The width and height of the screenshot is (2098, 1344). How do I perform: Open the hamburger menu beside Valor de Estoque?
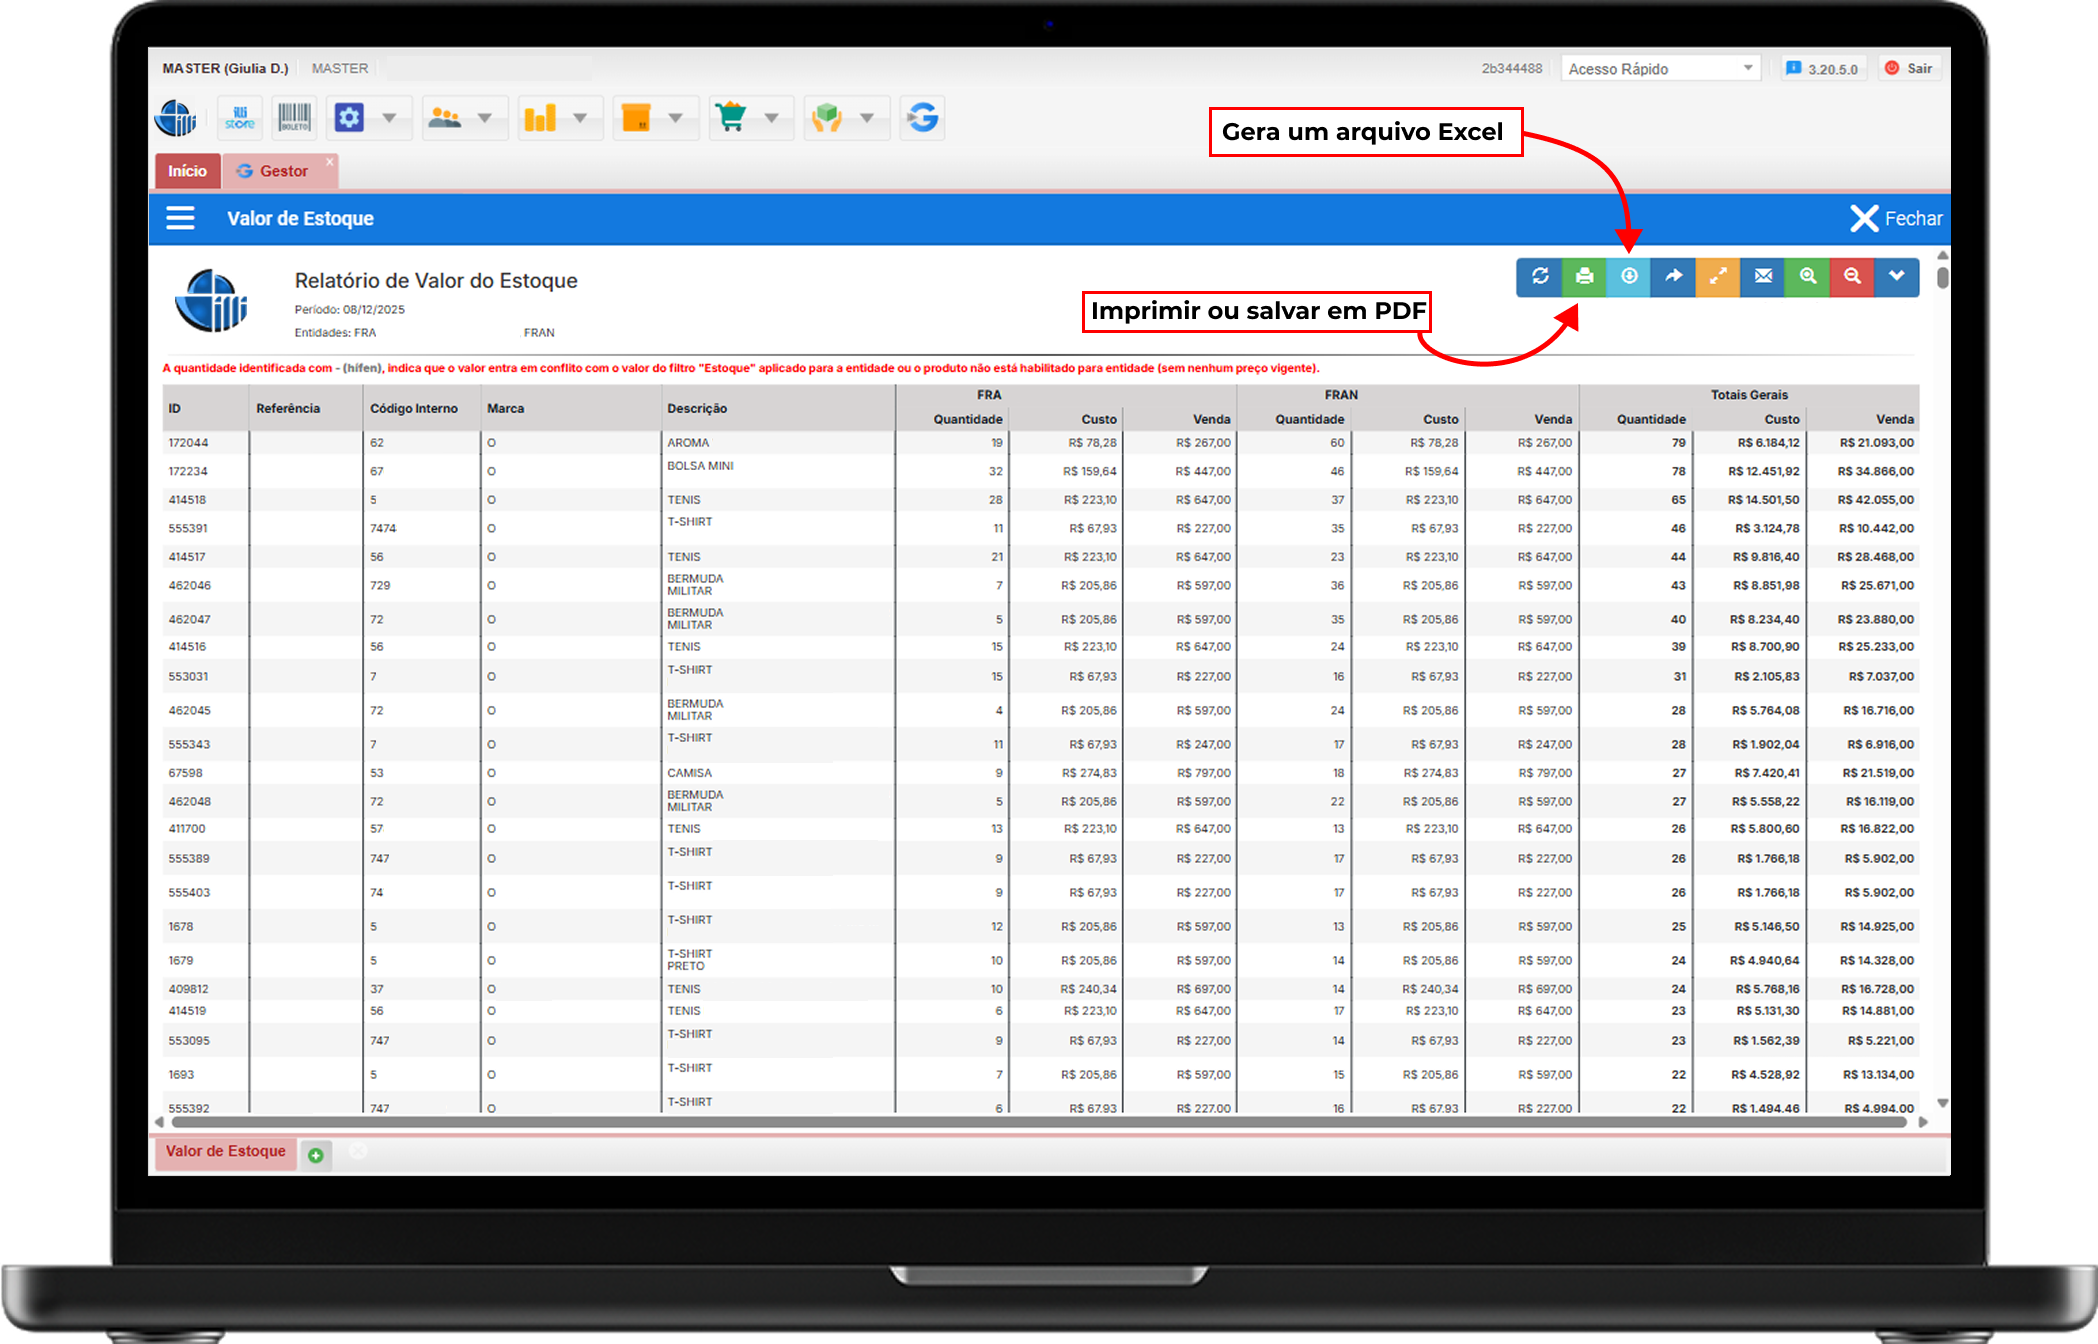pyautogui.click(x=181, y=218)
